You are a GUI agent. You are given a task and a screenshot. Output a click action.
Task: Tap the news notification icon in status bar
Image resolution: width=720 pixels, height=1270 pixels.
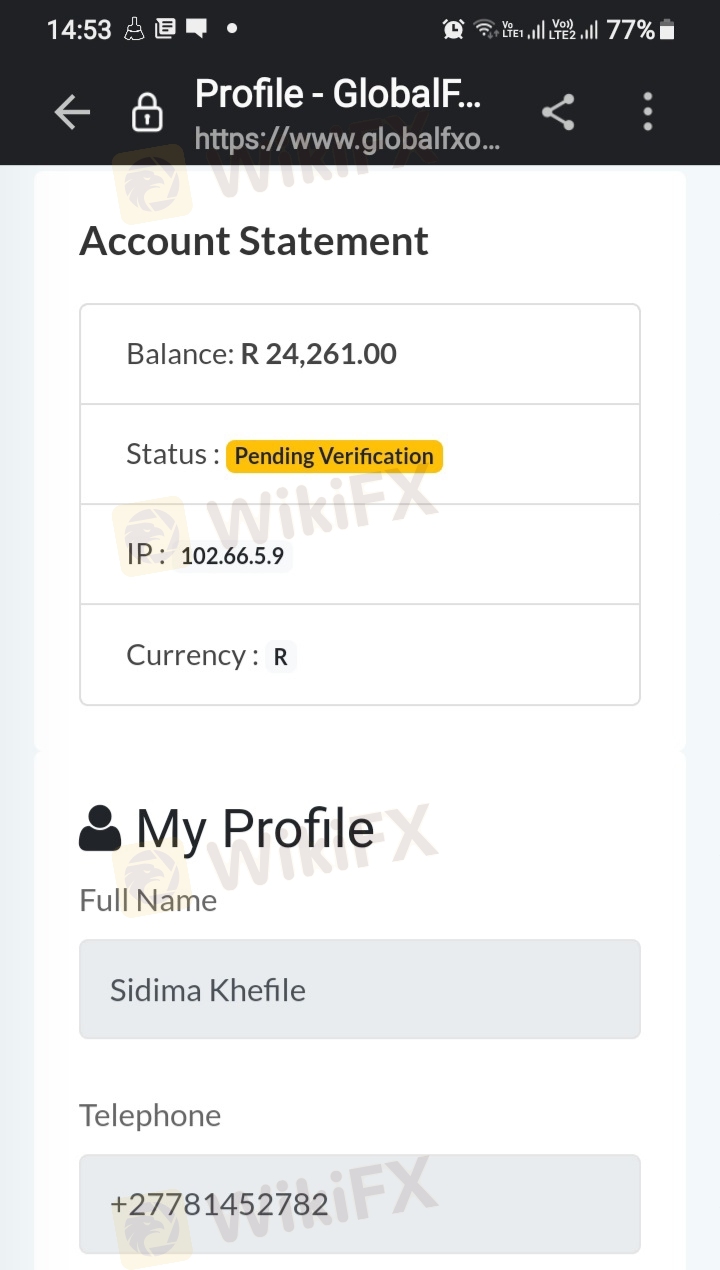(165, 29)
